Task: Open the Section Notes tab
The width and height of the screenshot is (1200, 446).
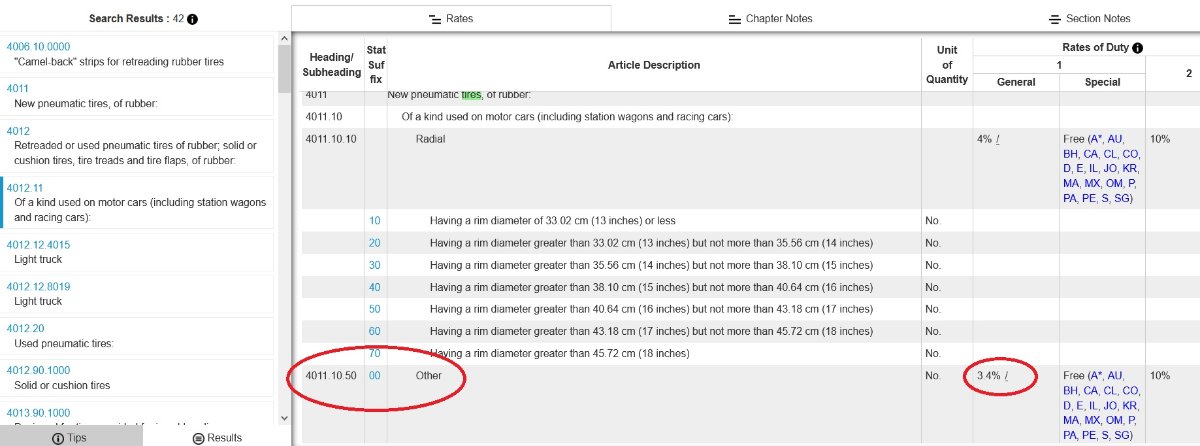Action: pos(1089,19)
